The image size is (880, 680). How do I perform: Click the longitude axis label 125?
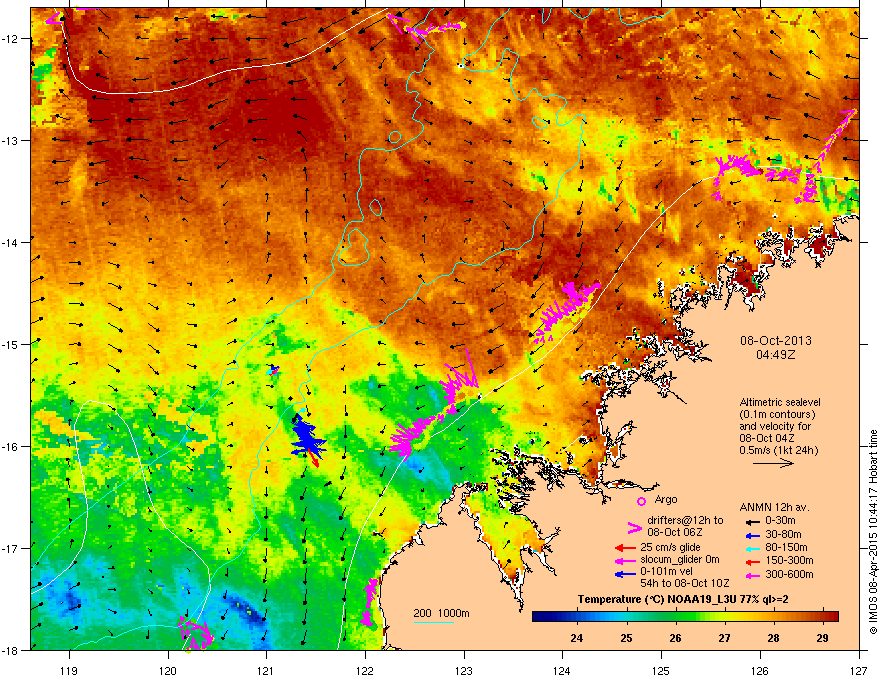click(661, 670)
